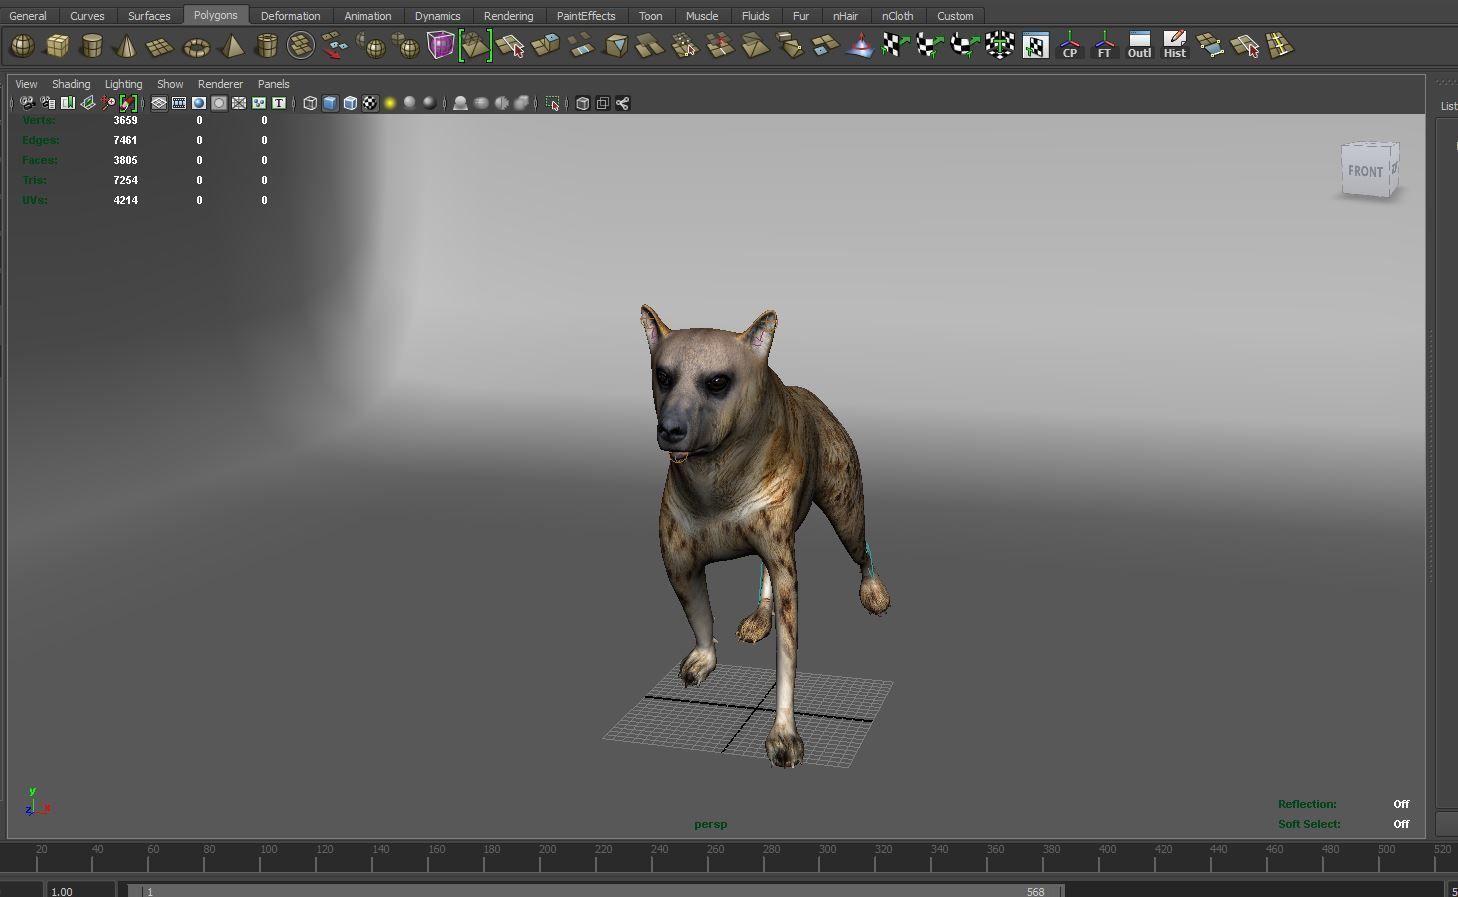This screenshot has width=1458, height=897.
Task: Click the purple cube lattice shelf icon
Action: tap(440, 46)
